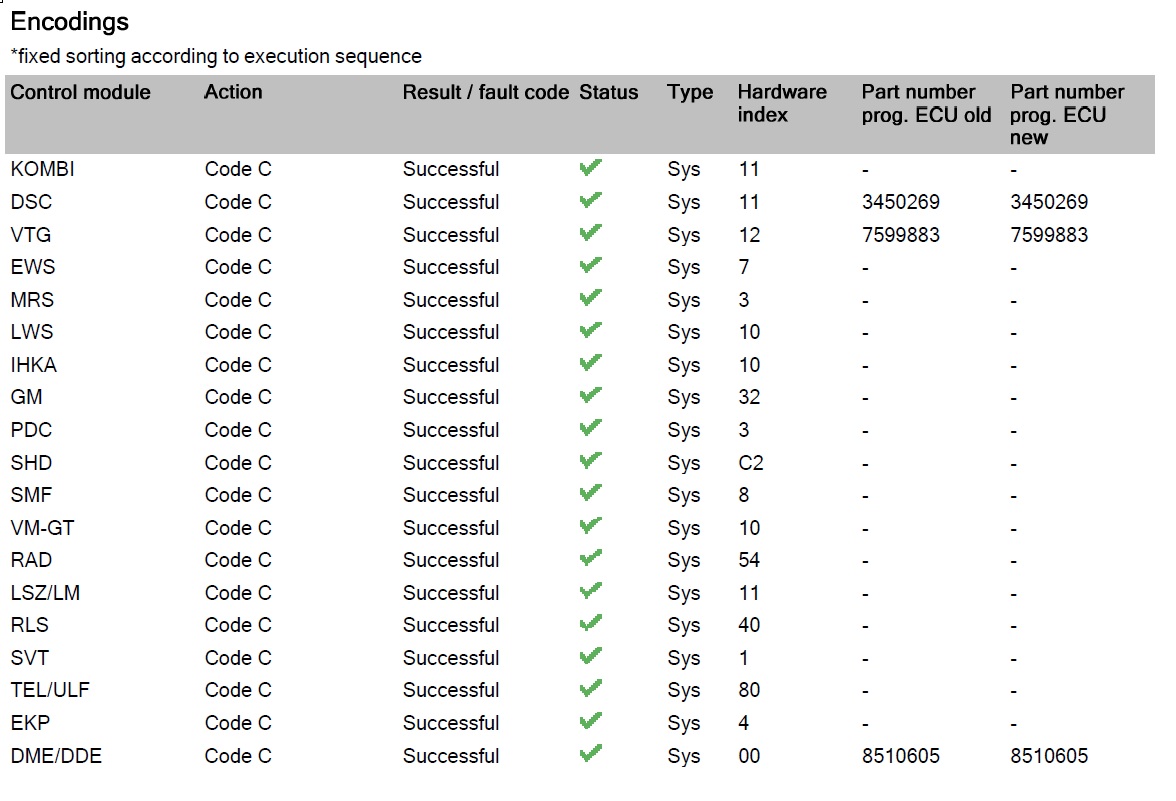Image resolution: width=1176 pixels, height=801 pixels.
Task: Click the DME/DDE row green checkmark
Action: point(590,753)
